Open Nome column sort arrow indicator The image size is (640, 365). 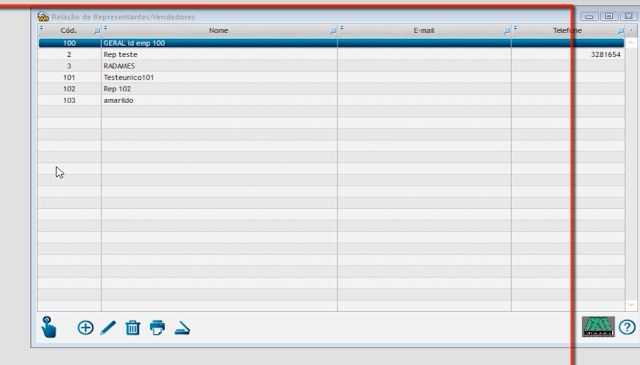[105, 28]
